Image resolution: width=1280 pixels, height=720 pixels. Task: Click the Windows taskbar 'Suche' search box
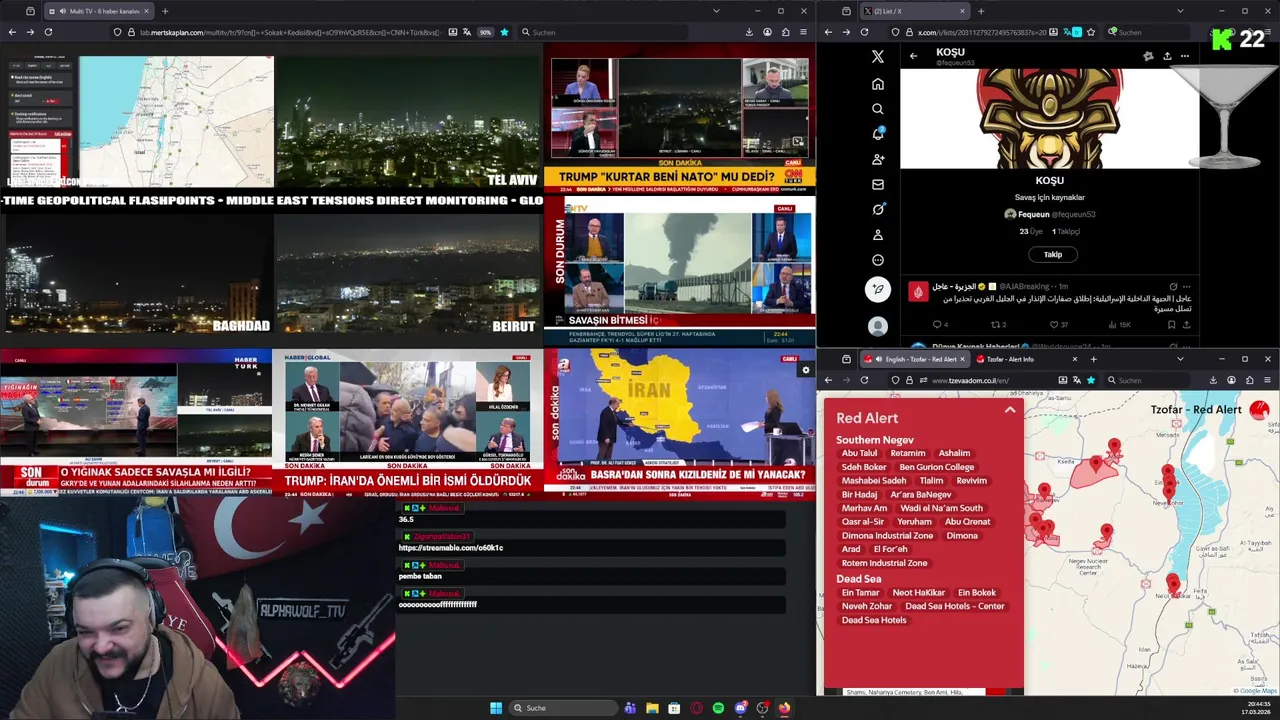click(563, 708)
